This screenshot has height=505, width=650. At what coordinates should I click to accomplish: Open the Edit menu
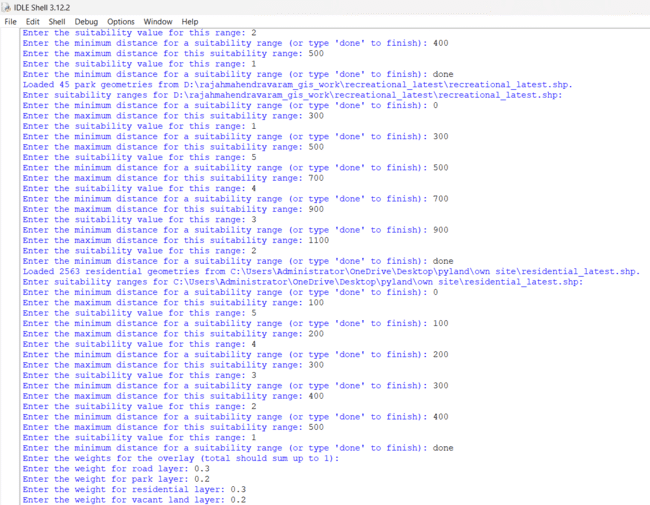(33, 21)
